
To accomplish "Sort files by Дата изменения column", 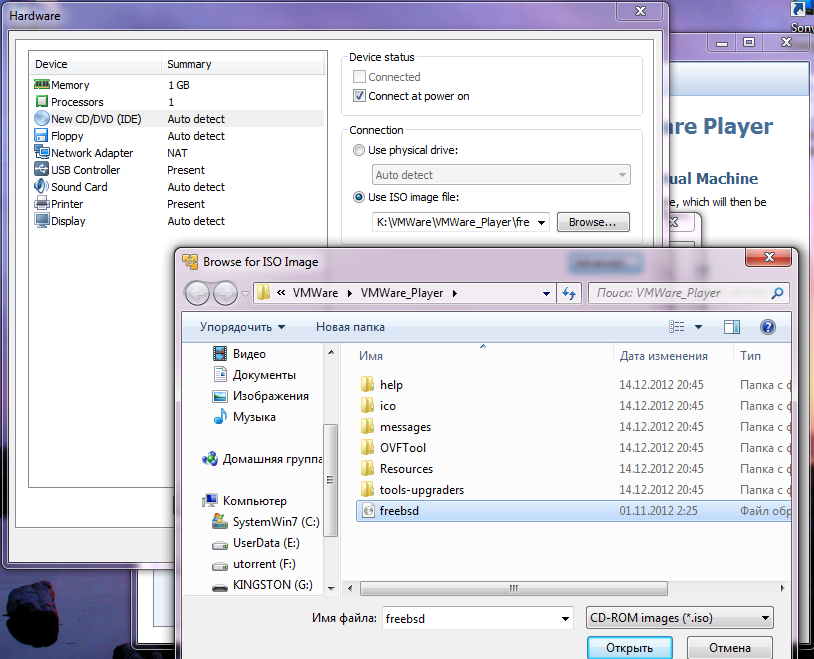I will [x=673, y=356].
